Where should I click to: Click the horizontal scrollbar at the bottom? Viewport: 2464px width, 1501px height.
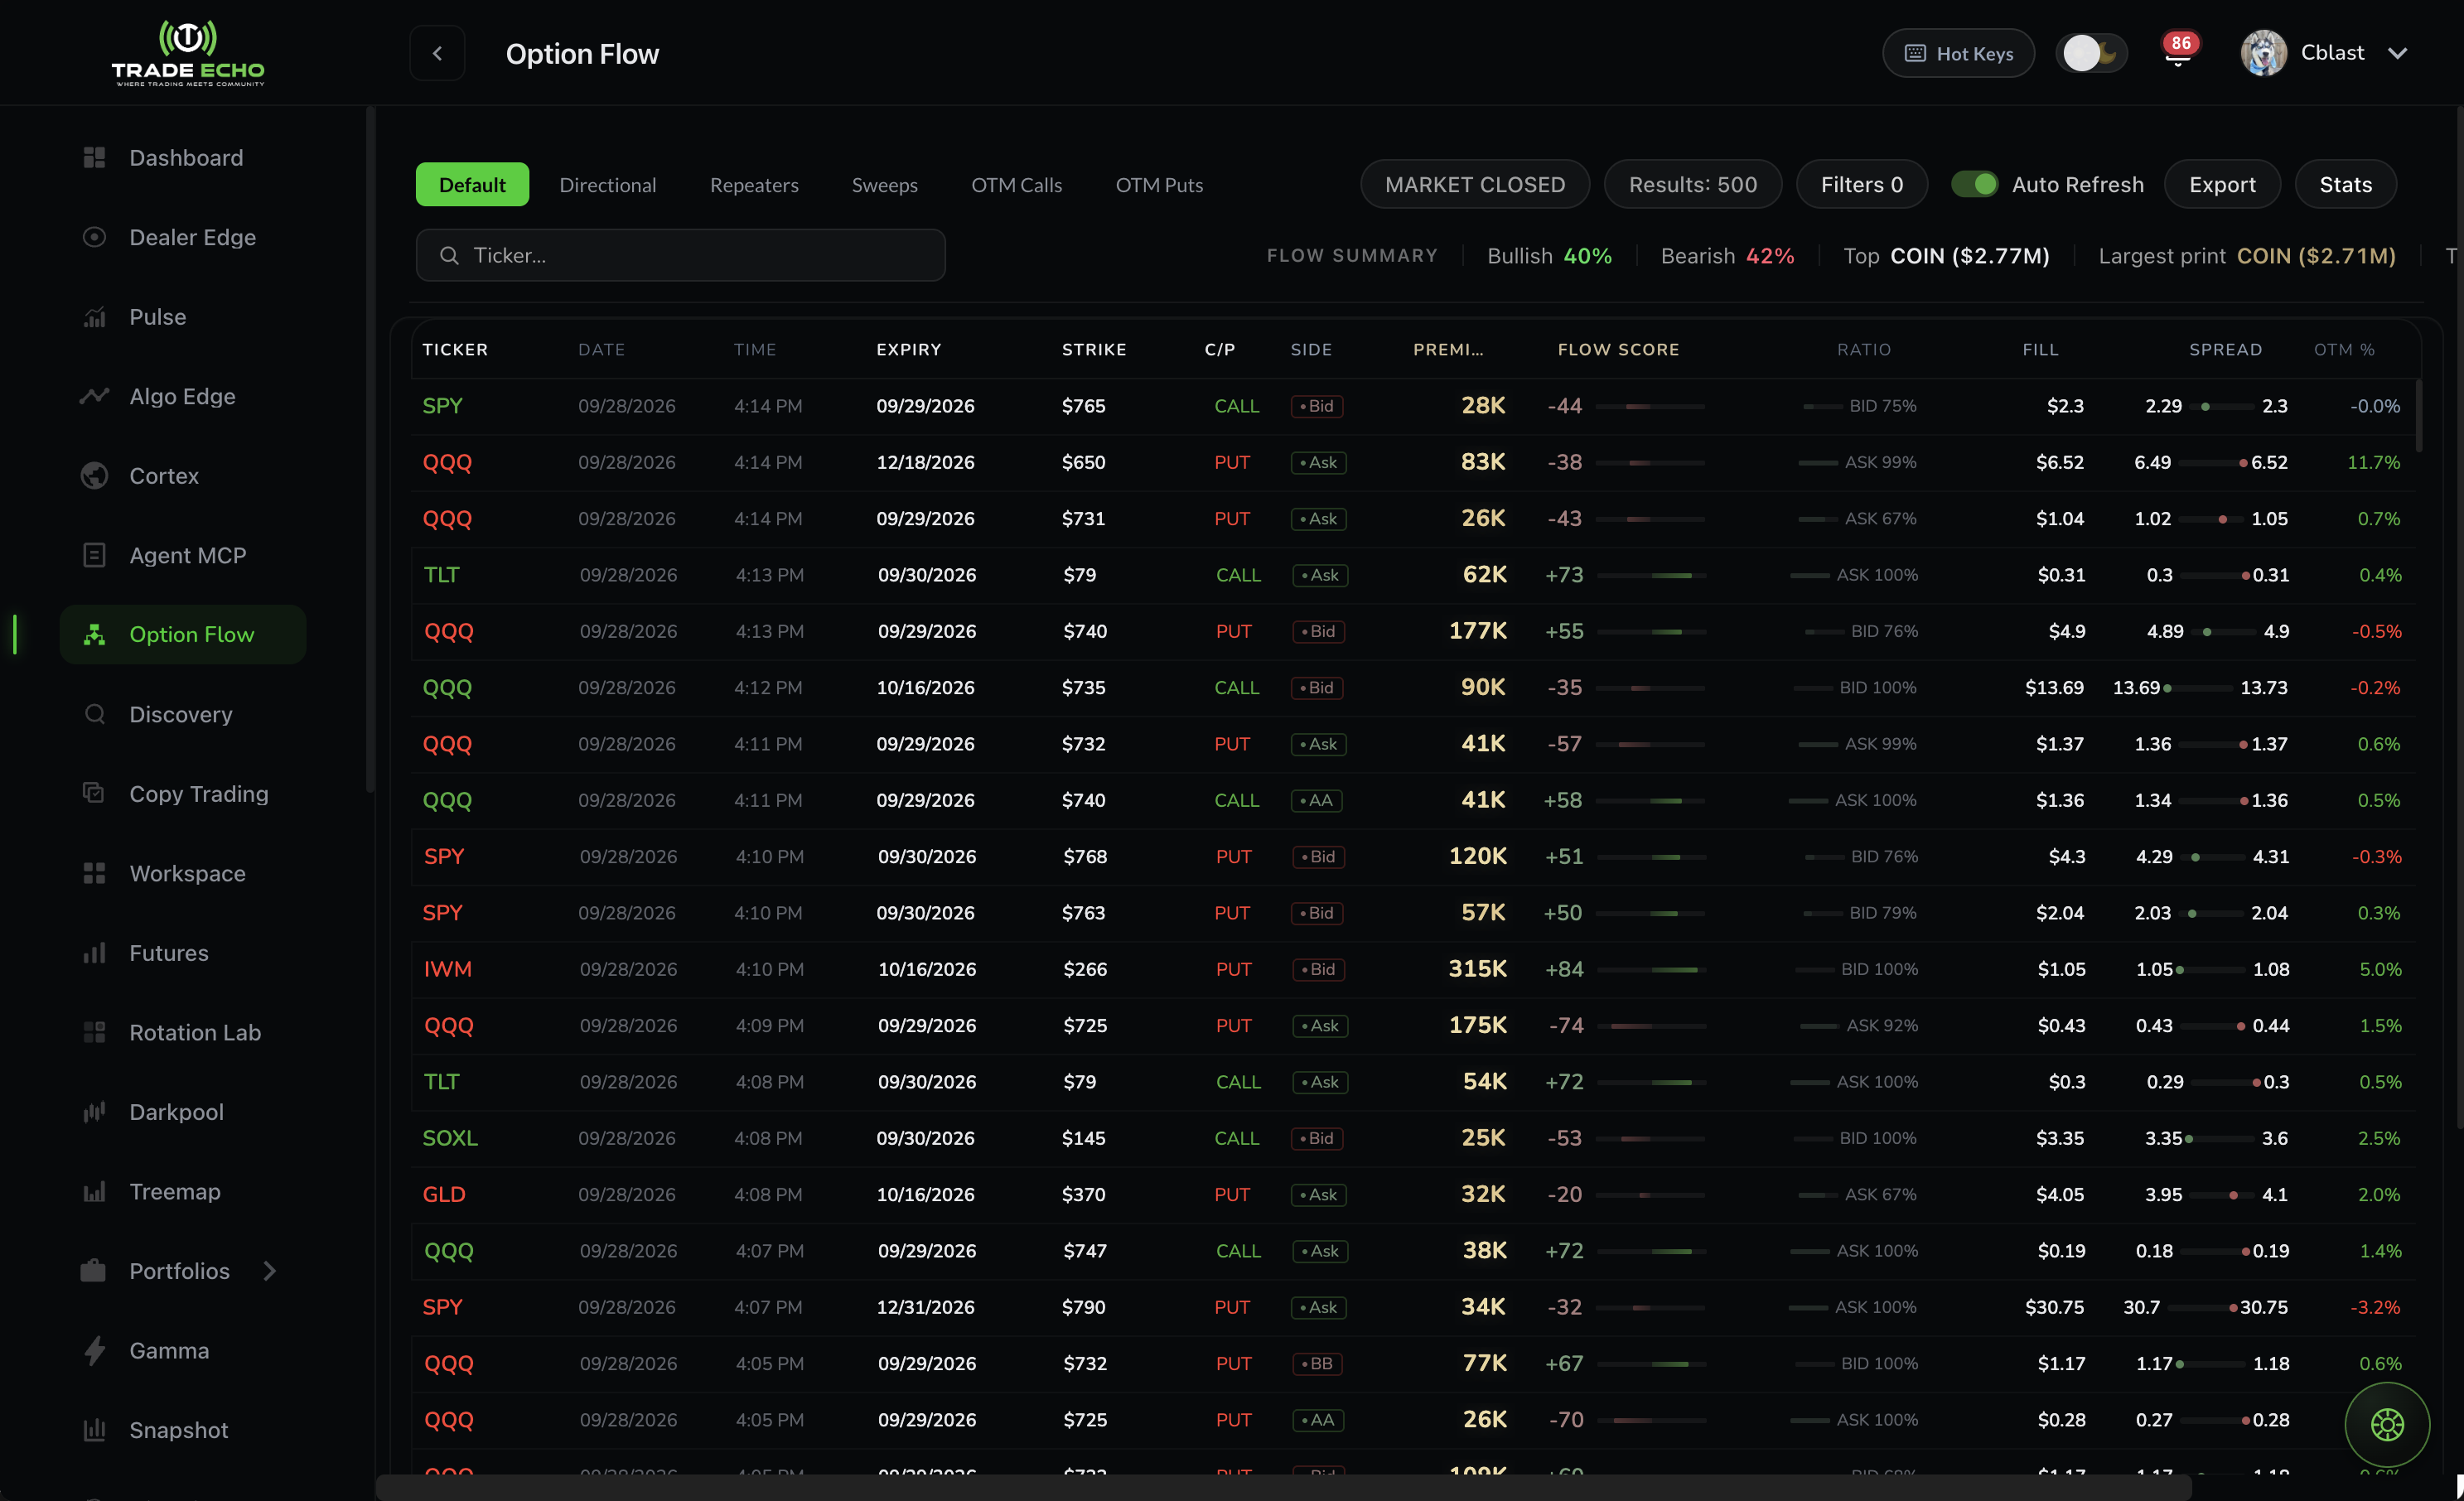[1283, 1487]
